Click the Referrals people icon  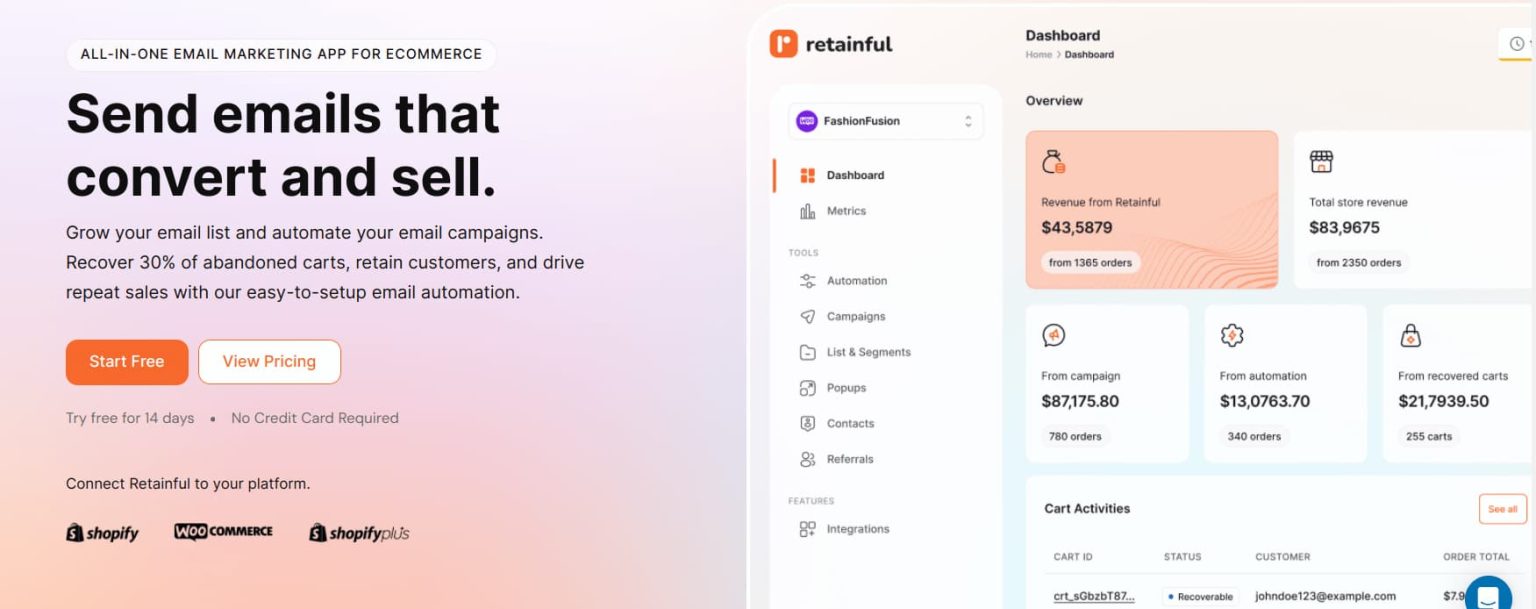click(x=809, y=459)
